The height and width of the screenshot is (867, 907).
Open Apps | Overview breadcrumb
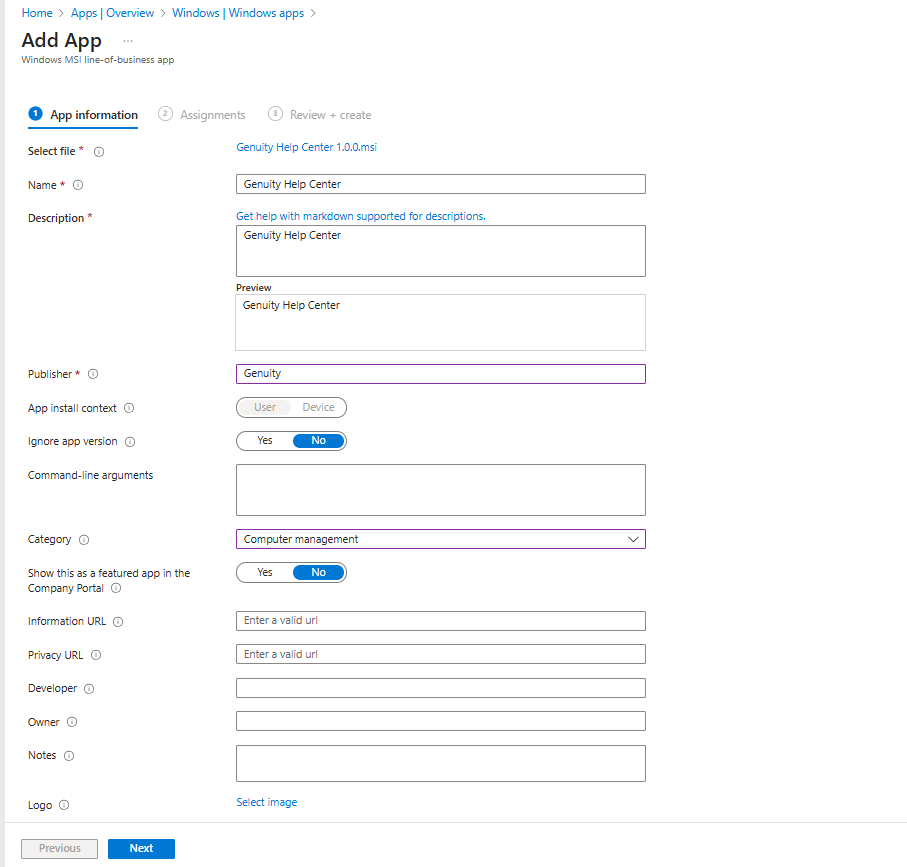[112, 13]
